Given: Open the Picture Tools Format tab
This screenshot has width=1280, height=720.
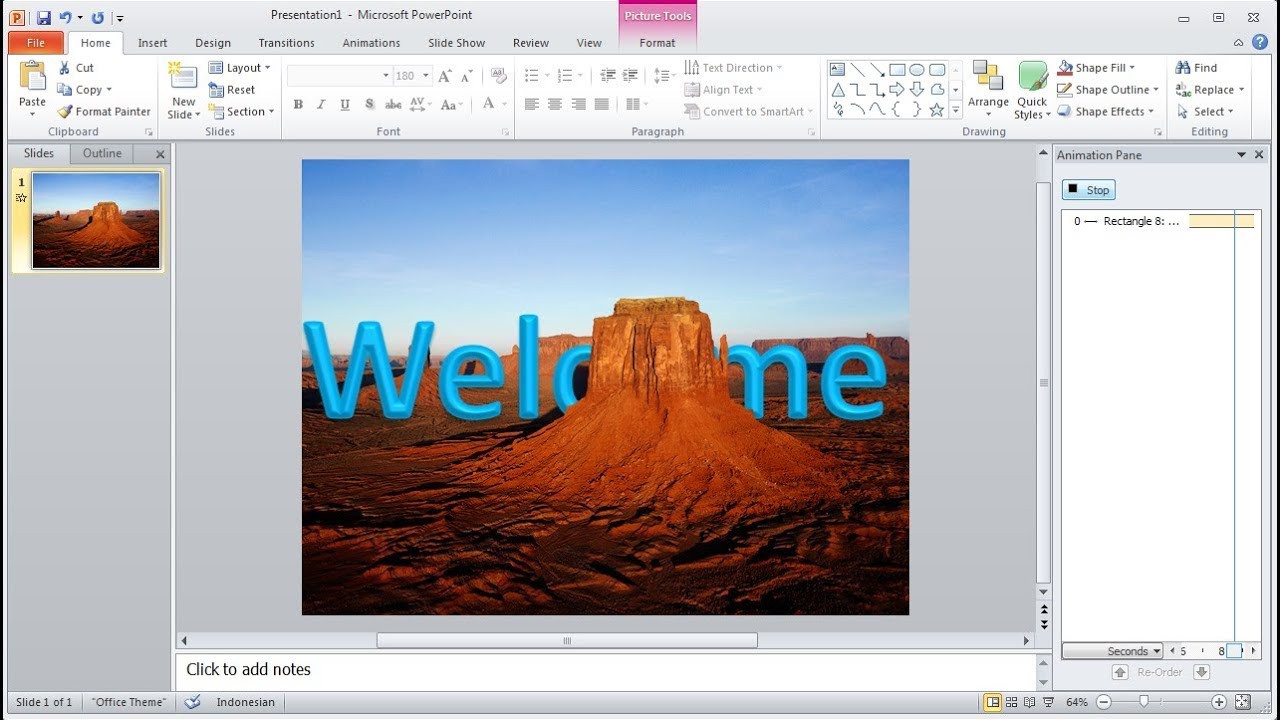Looking at the screenshot, I should click(x=657, y=43).
